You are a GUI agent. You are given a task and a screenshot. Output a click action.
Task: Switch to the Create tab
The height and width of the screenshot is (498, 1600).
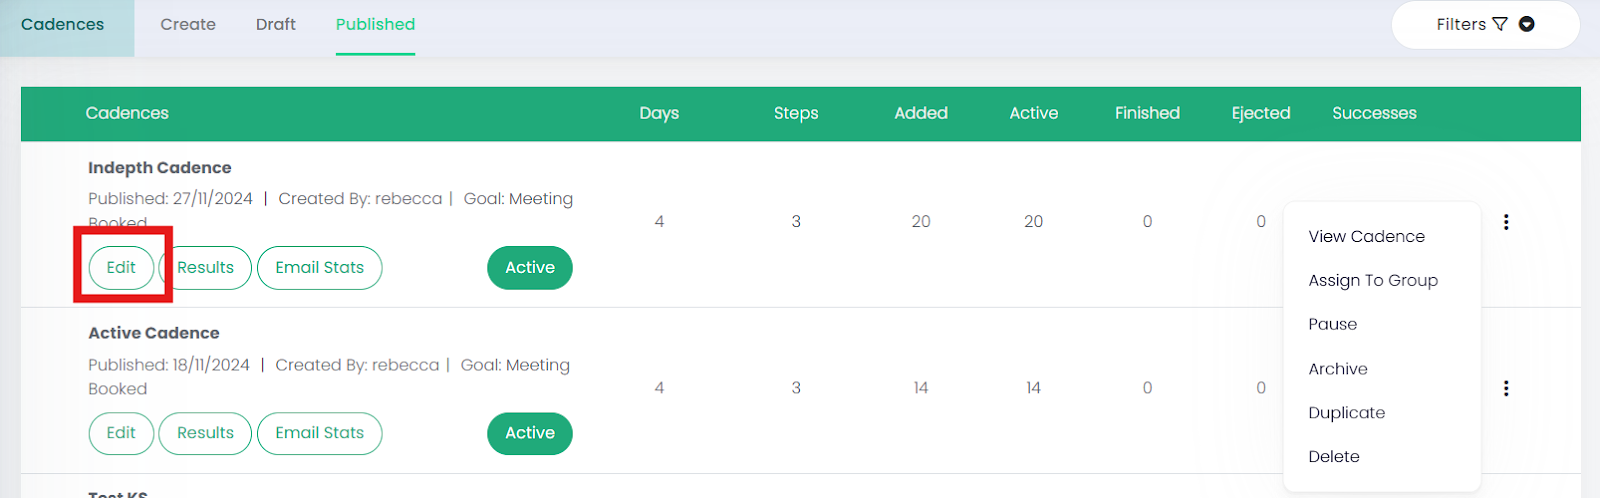188,24
